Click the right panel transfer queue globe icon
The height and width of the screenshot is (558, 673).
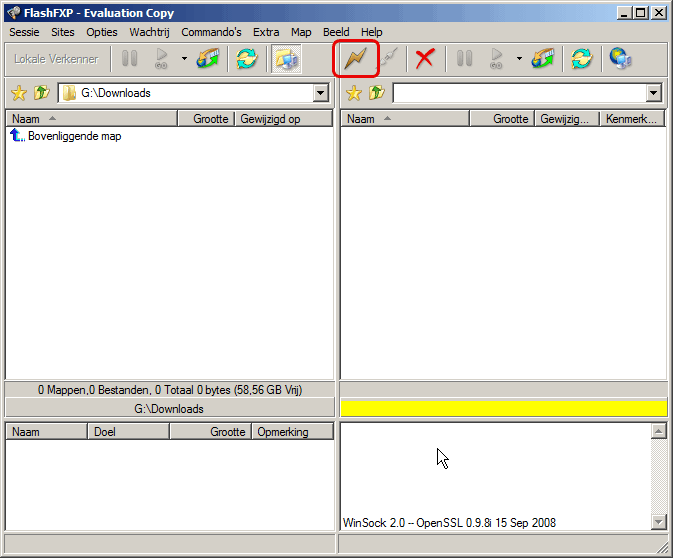543,58
